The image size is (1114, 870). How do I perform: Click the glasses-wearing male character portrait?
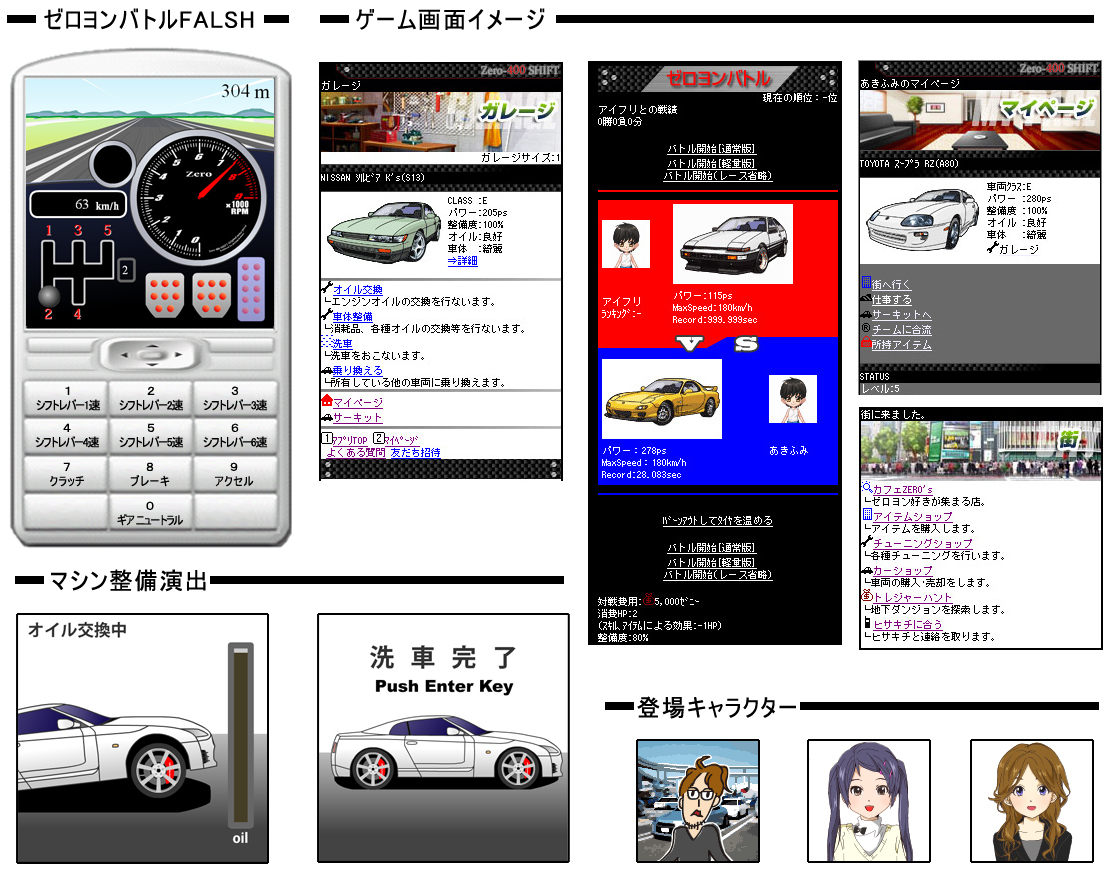698,800
